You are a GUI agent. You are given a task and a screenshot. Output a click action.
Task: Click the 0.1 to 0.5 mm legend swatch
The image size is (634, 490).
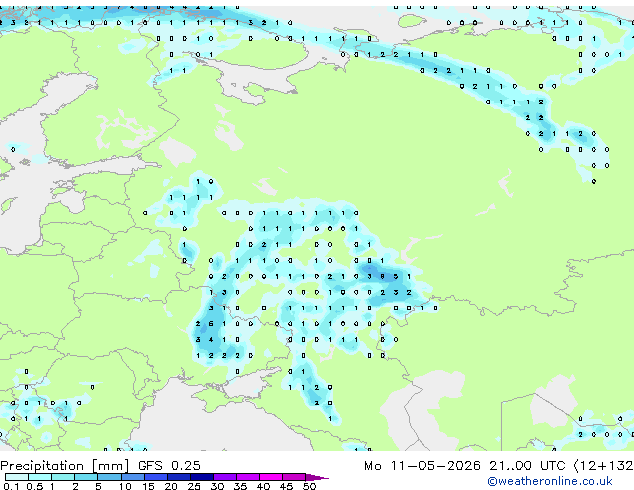[x=17, y=477]
